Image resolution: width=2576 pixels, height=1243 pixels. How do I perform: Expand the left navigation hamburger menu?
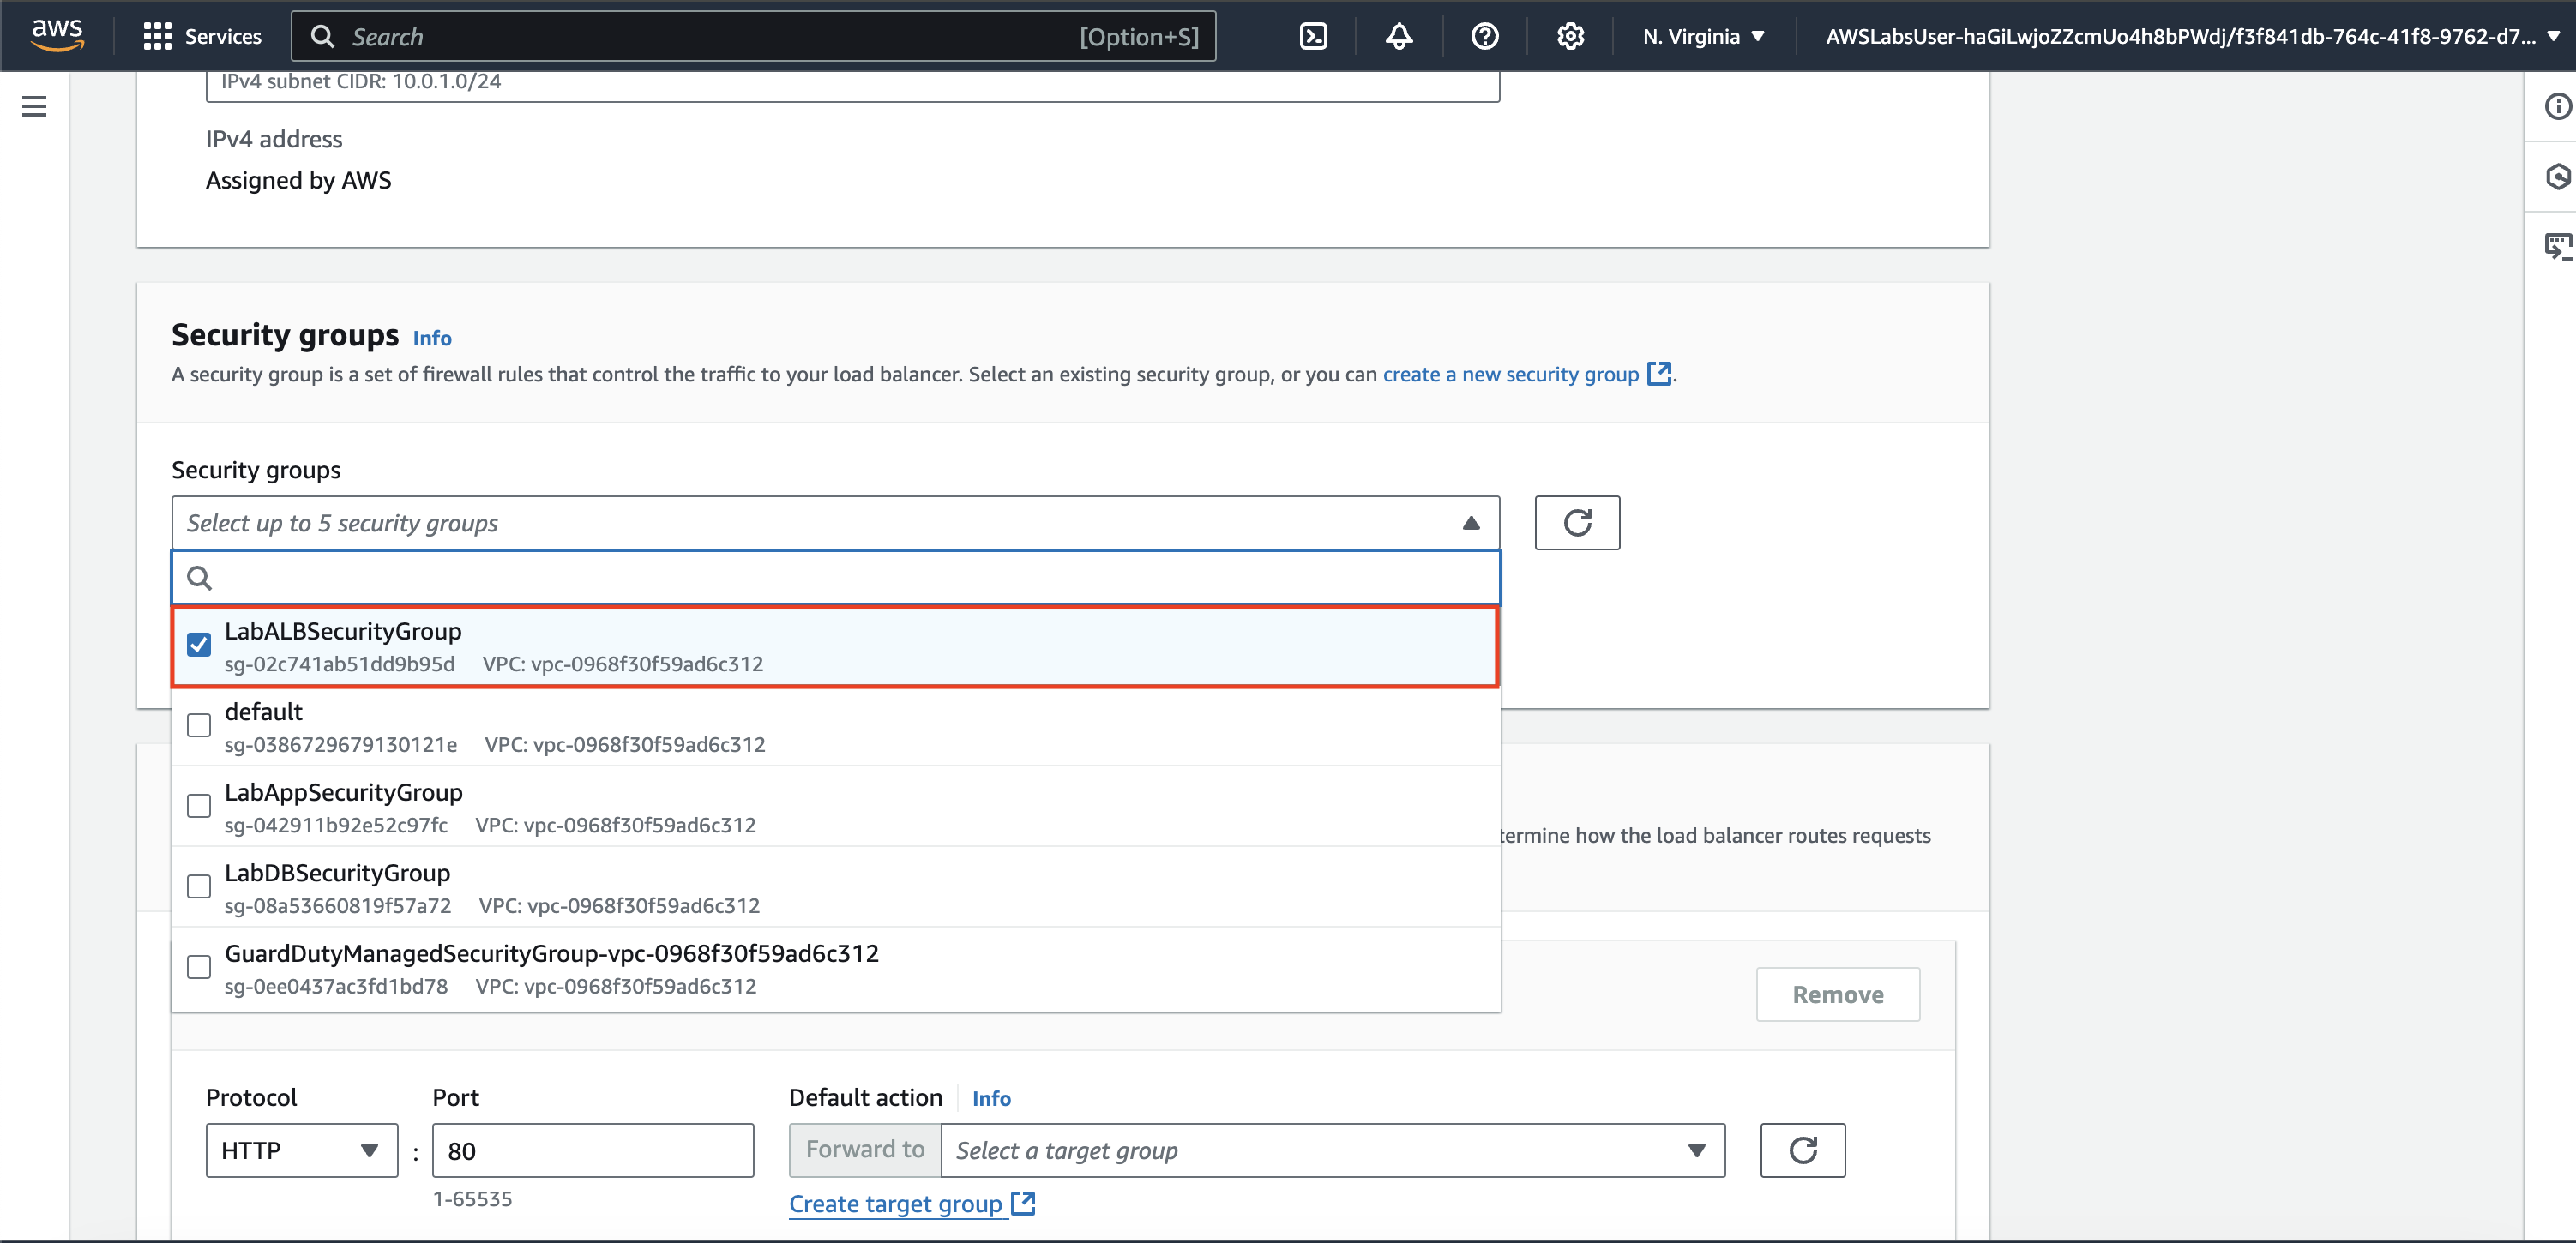34,106
